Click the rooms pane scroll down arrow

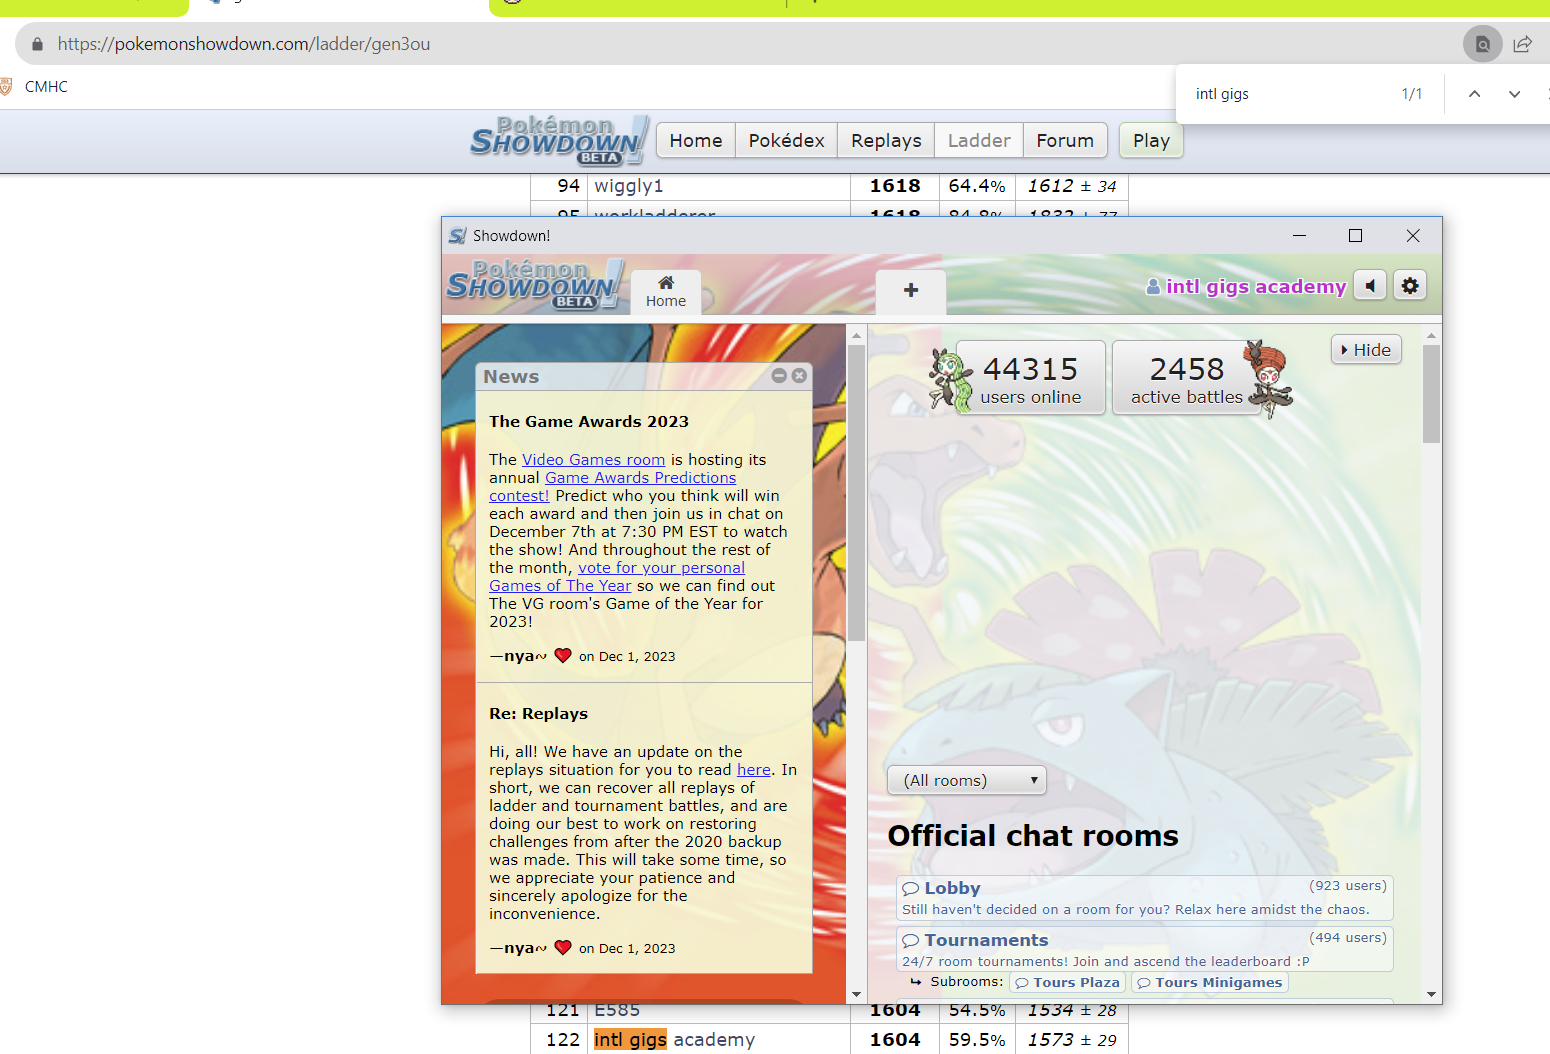[1431, 994]
